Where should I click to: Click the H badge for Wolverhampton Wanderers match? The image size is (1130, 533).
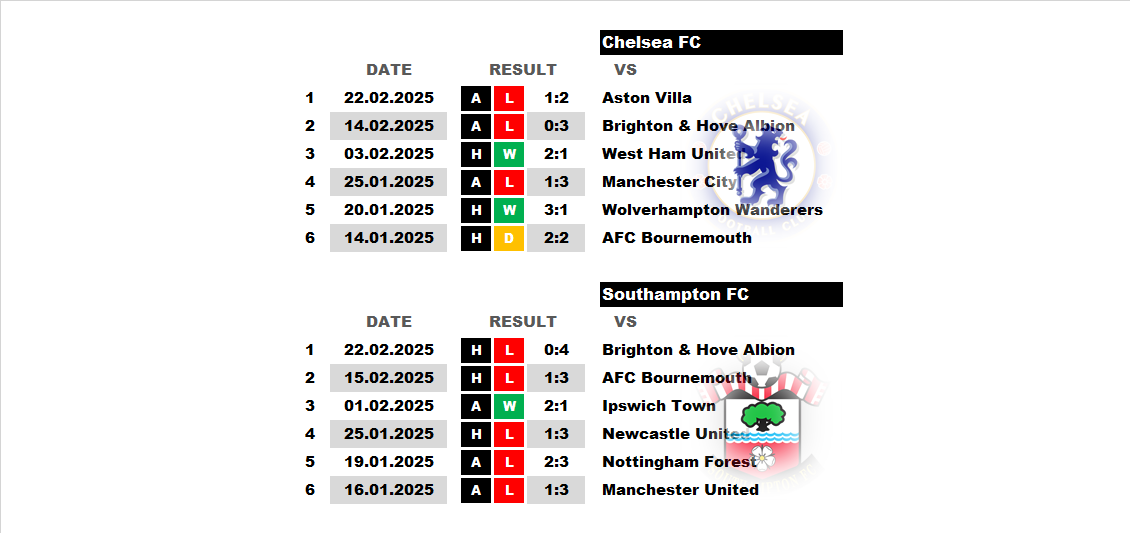476,210
